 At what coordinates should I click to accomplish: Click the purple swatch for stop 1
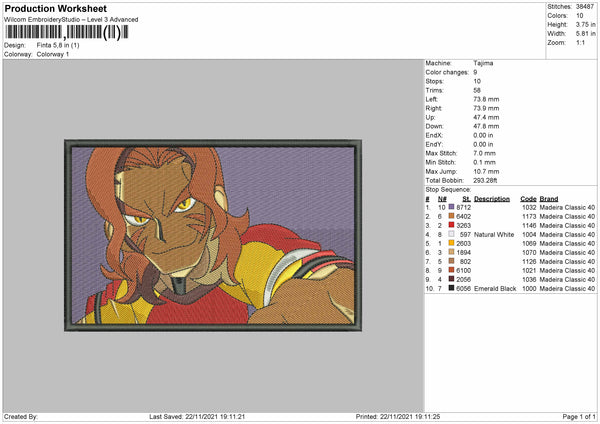451,207
